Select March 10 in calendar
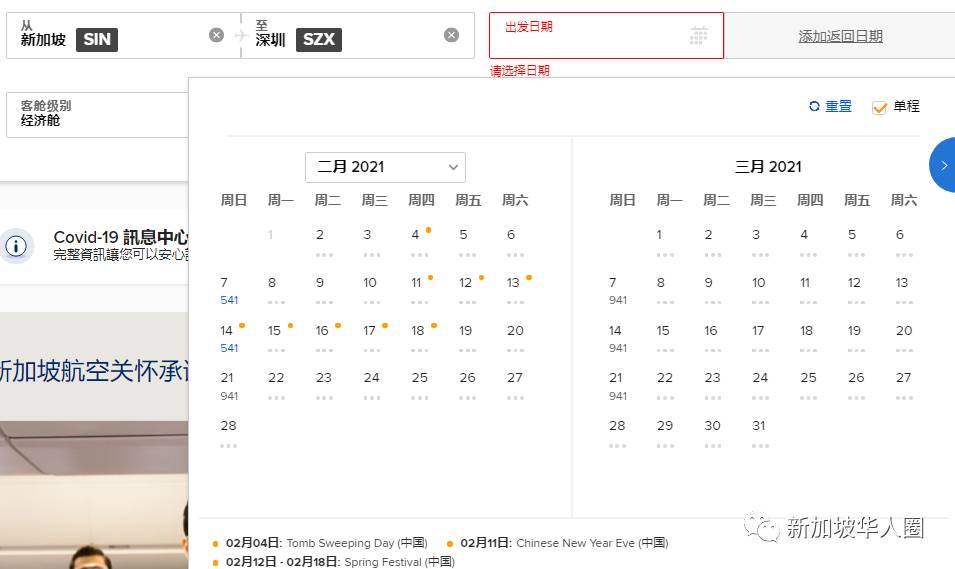 point(760,291)
